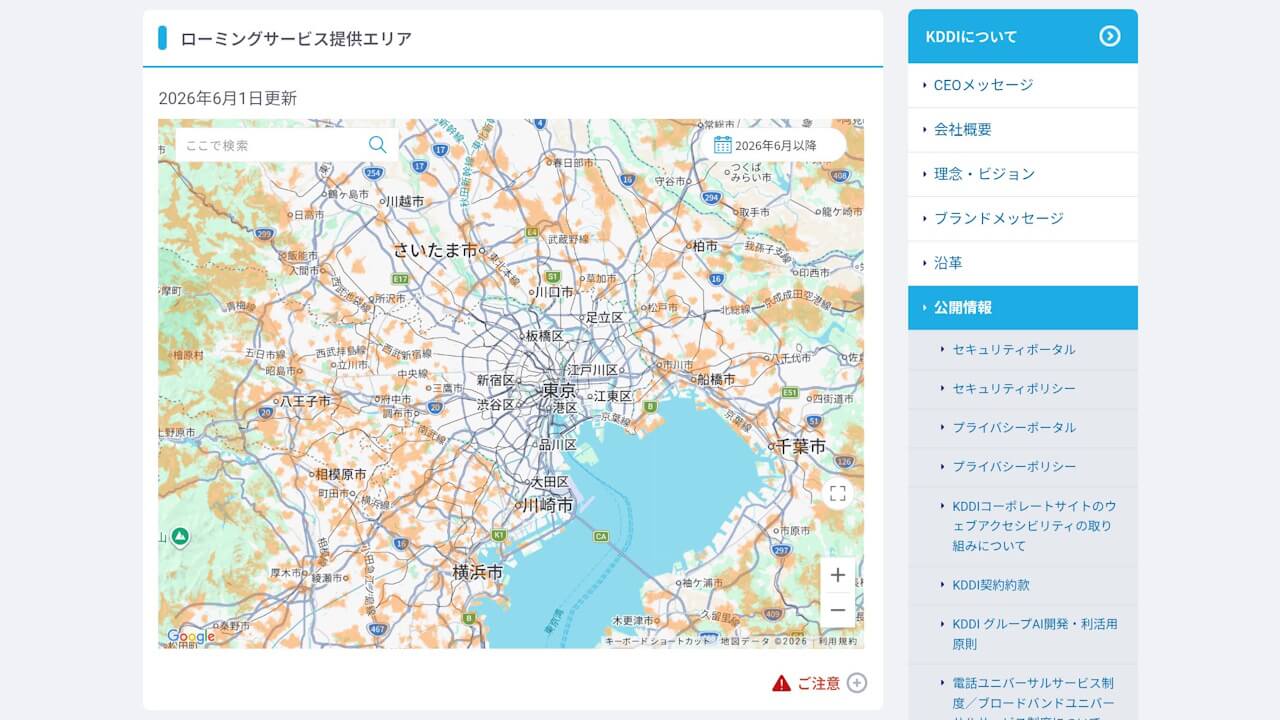Click the 柏市 label on the map
This screenshot has height=720, width=1280.
tap(705, 245)
